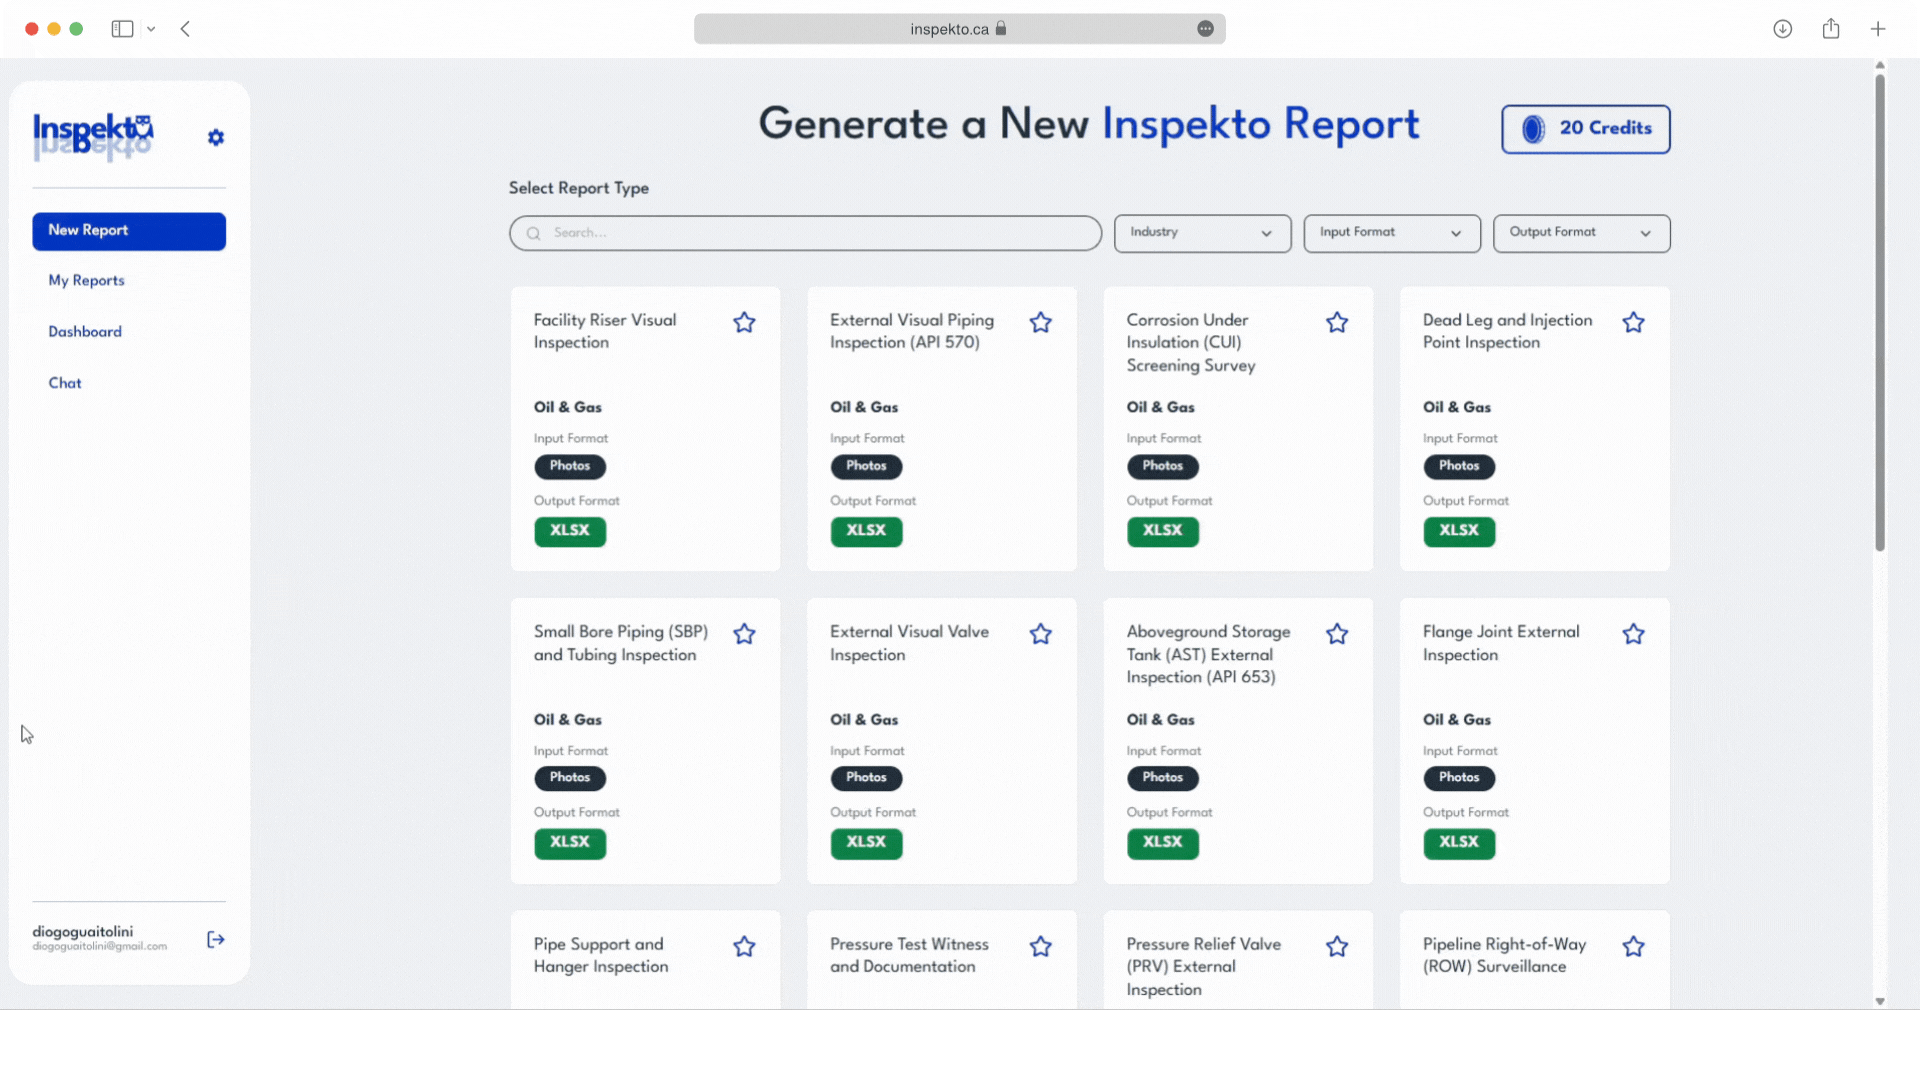Click the logout icon beside the username
1920x1080 pixels.
coord(216,939)
